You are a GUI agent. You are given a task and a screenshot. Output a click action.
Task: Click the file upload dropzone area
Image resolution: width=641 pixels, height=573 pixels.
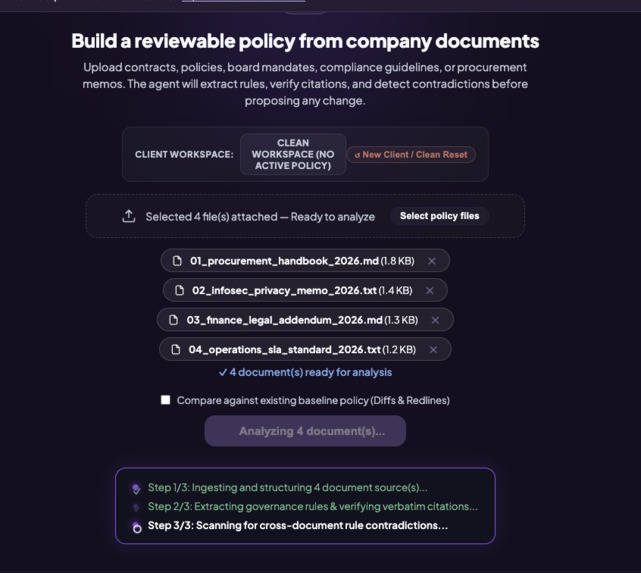click(x=305, y=216)
